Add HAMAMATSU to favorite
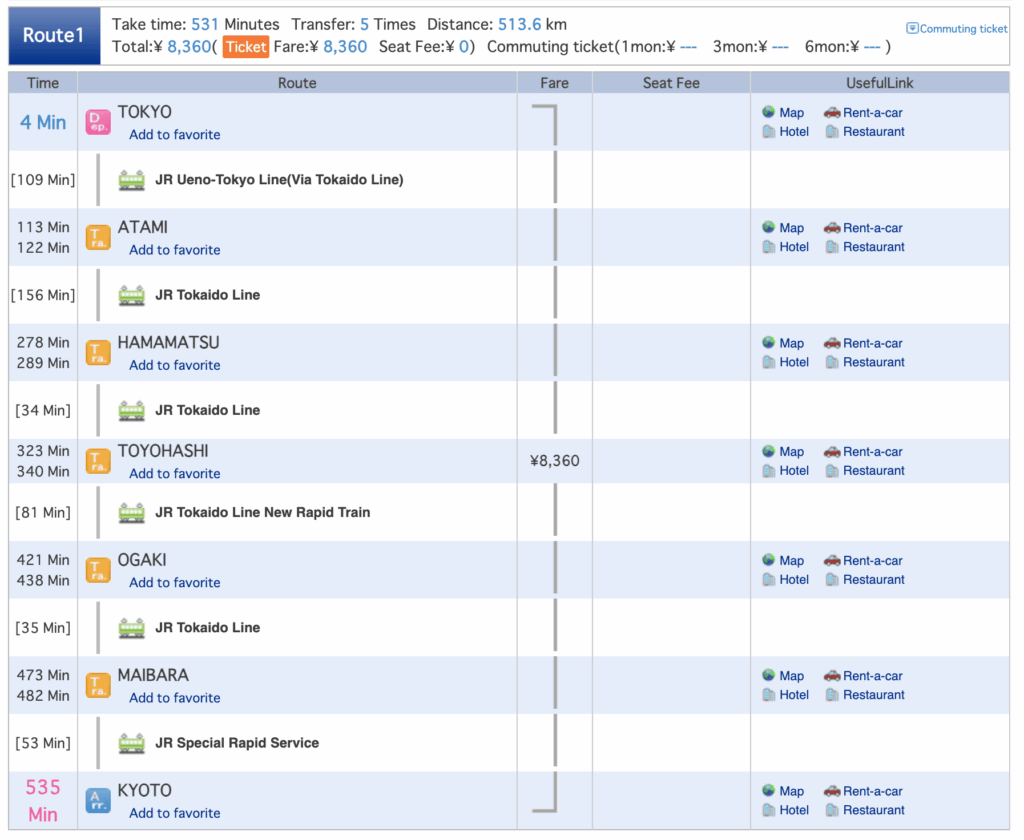 (x=174, y=365)
